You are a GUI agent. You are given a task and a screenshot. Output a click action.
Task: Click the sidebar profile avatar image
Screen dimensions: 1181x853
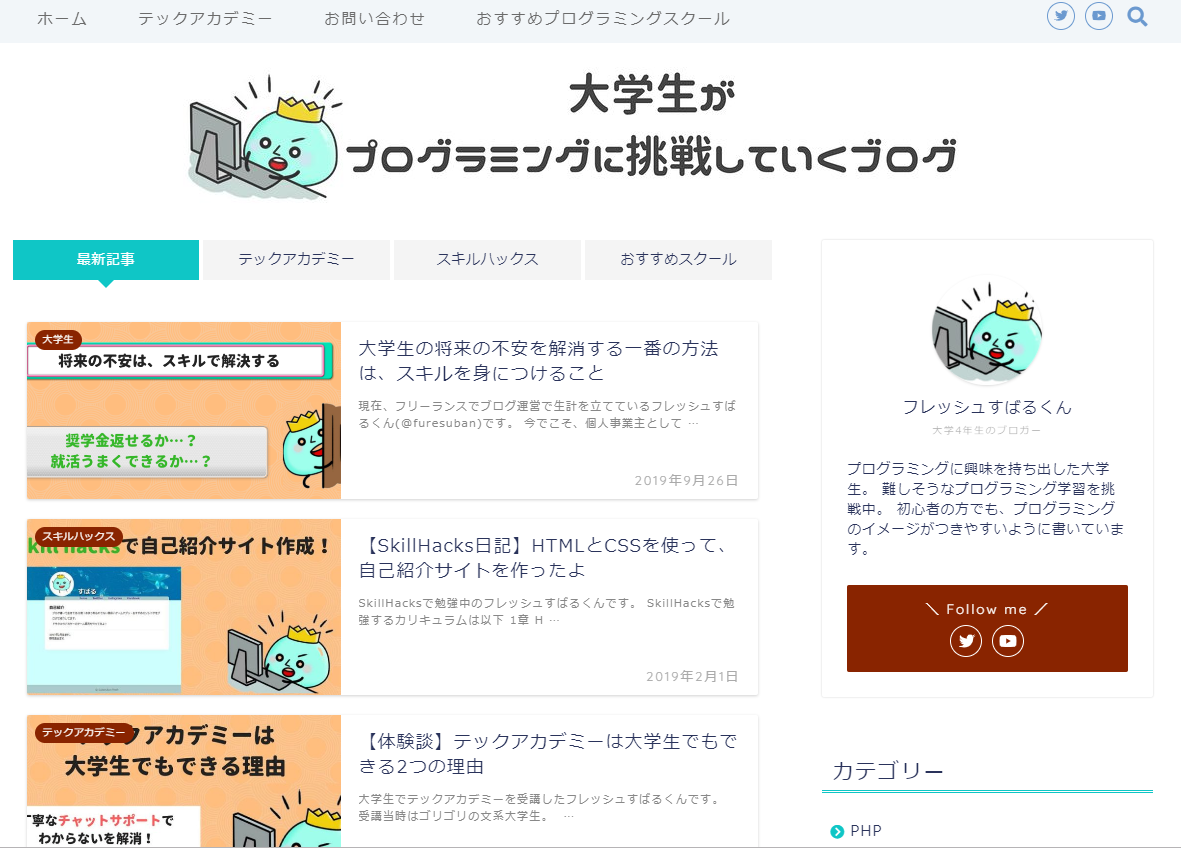tap(987, 331)
